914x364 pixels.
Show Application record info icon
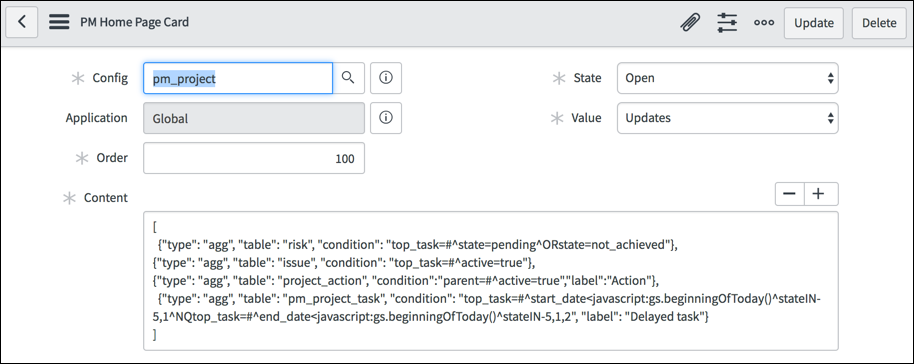coord(386,118)
